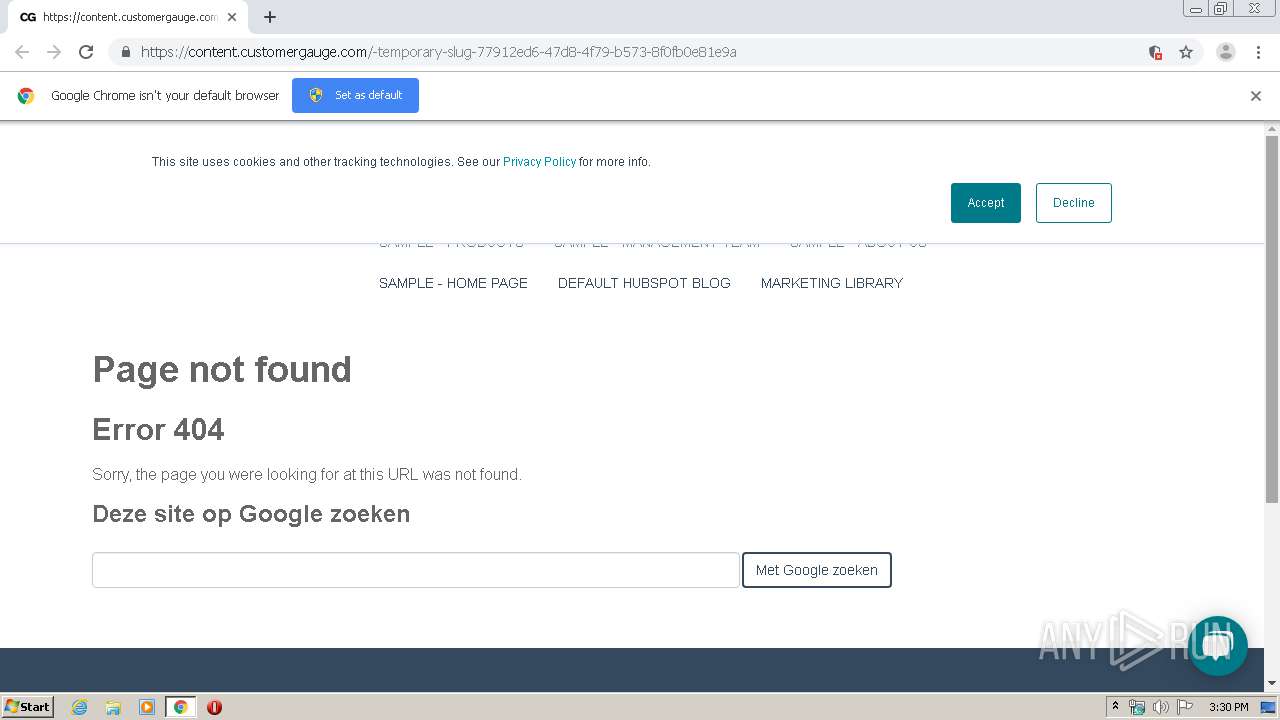Click the Error 404 heading
Image resolution: width=1280 pixels, height=720 pixels.
(158, 429)
